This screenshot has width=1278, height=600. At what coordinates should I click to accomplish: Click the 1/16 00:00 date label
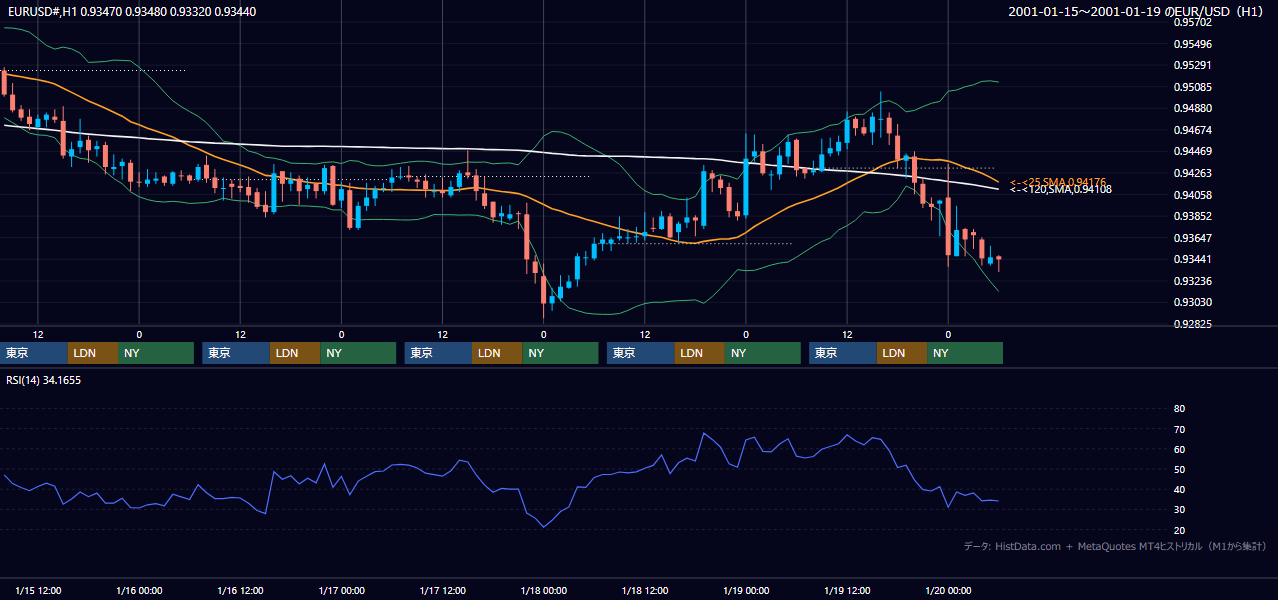(x=139, y=591)
